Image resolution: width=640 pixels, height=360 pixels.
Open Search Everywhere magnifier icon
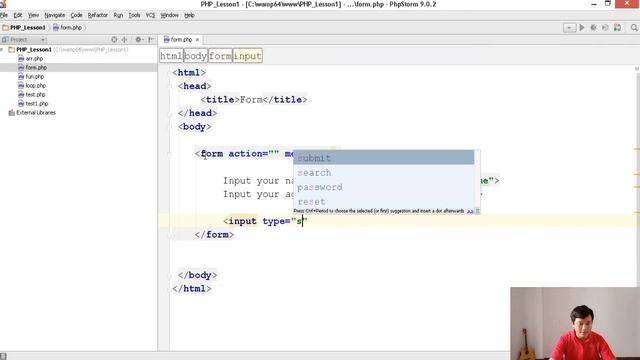point(634,27)
